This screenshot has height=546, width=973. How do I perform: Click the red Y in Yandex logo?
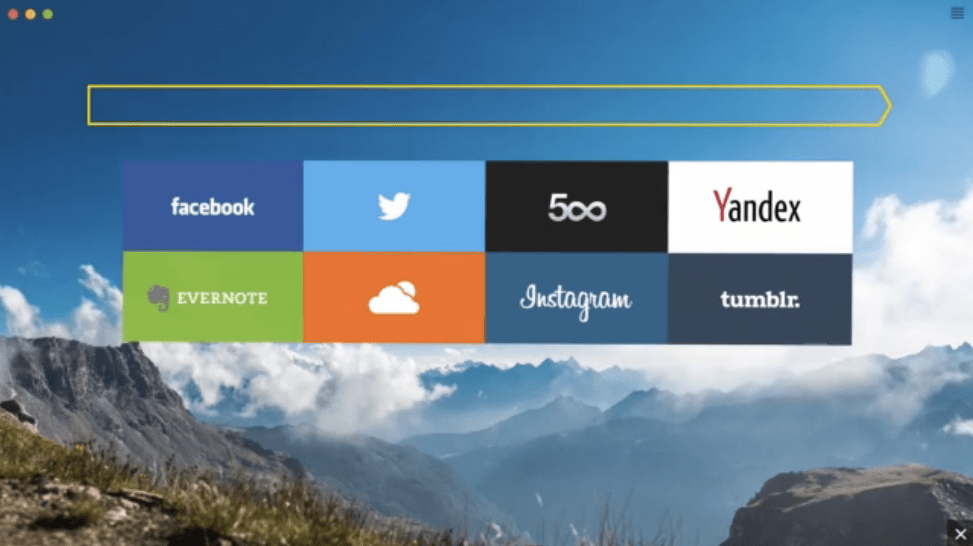coord(722,205)
